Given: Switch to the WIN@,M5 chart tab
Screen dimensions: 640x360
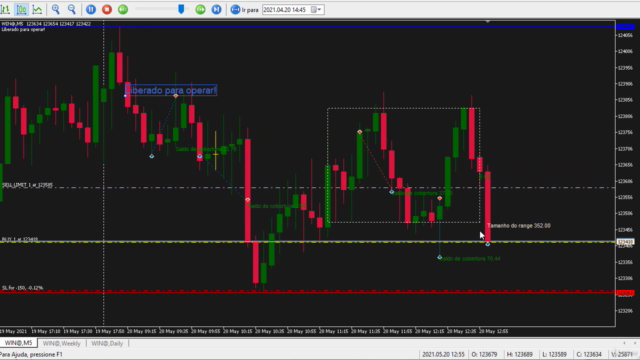Looking at the screenshot, I should click(18, 343).
